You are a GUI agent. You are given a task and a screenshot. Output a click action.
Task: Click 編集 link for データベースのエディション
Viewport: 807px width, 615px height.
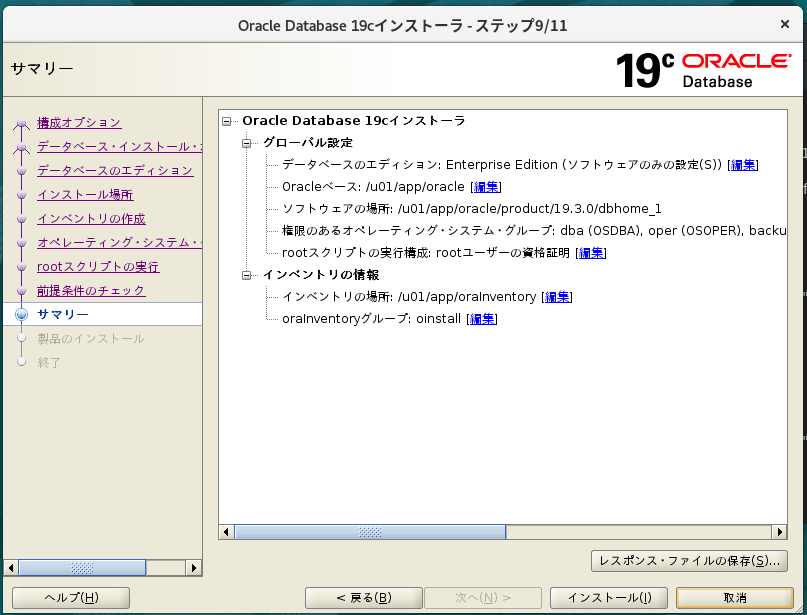[743, 165]
